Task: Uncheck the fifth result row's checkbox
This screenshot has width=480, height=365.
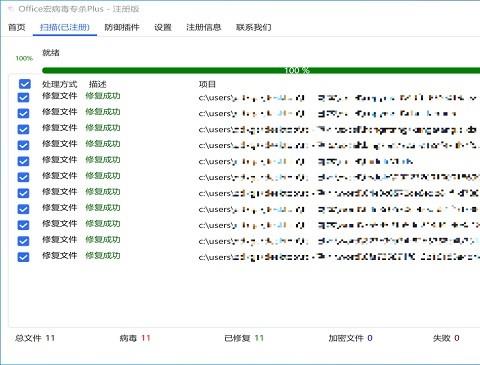Action: tap(23, 161)
